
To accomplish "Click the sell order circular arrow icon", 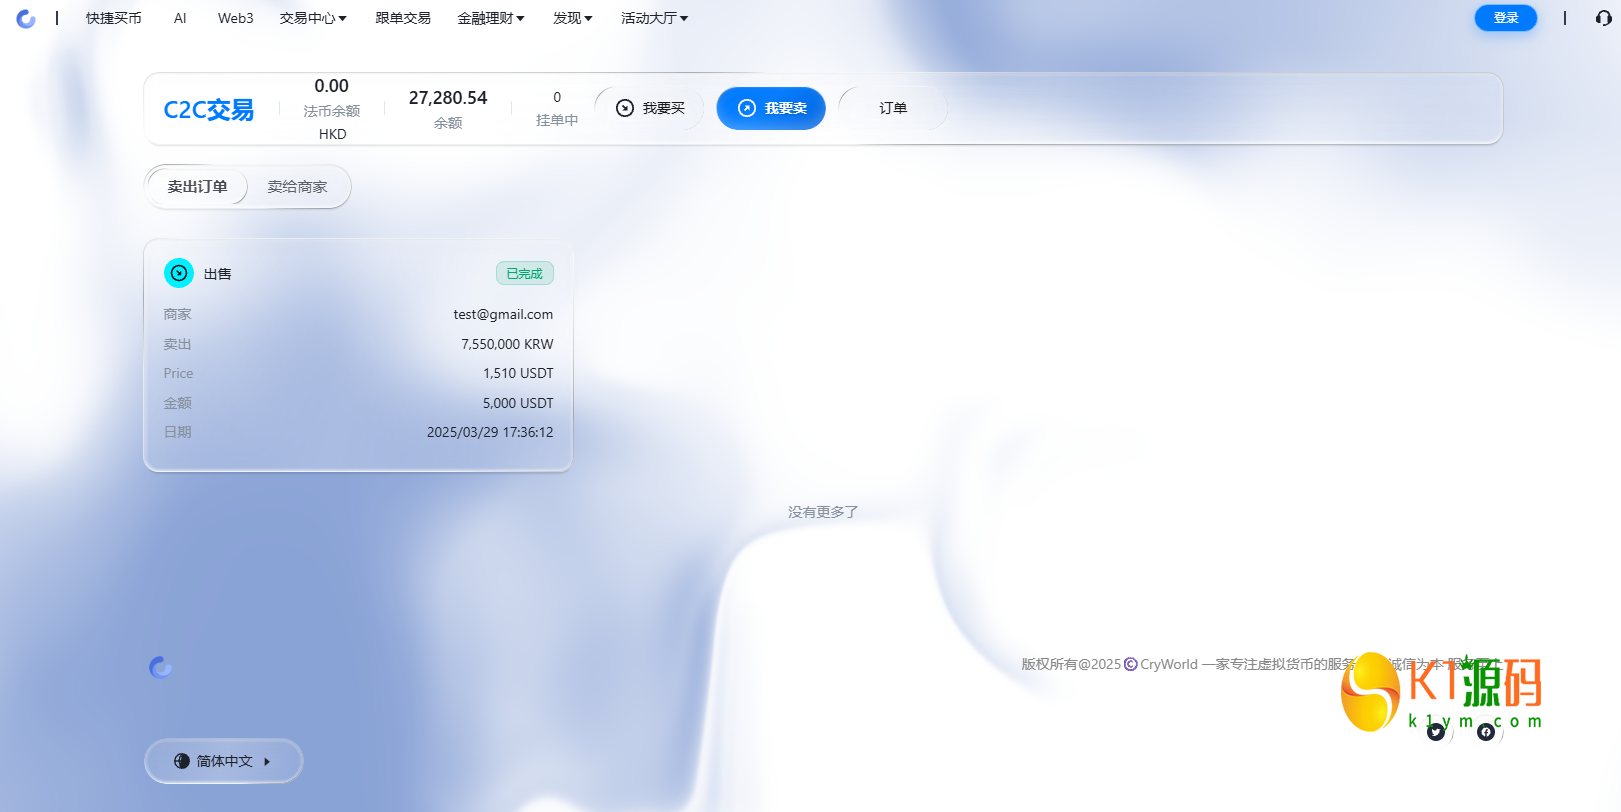I will [179, 273].
